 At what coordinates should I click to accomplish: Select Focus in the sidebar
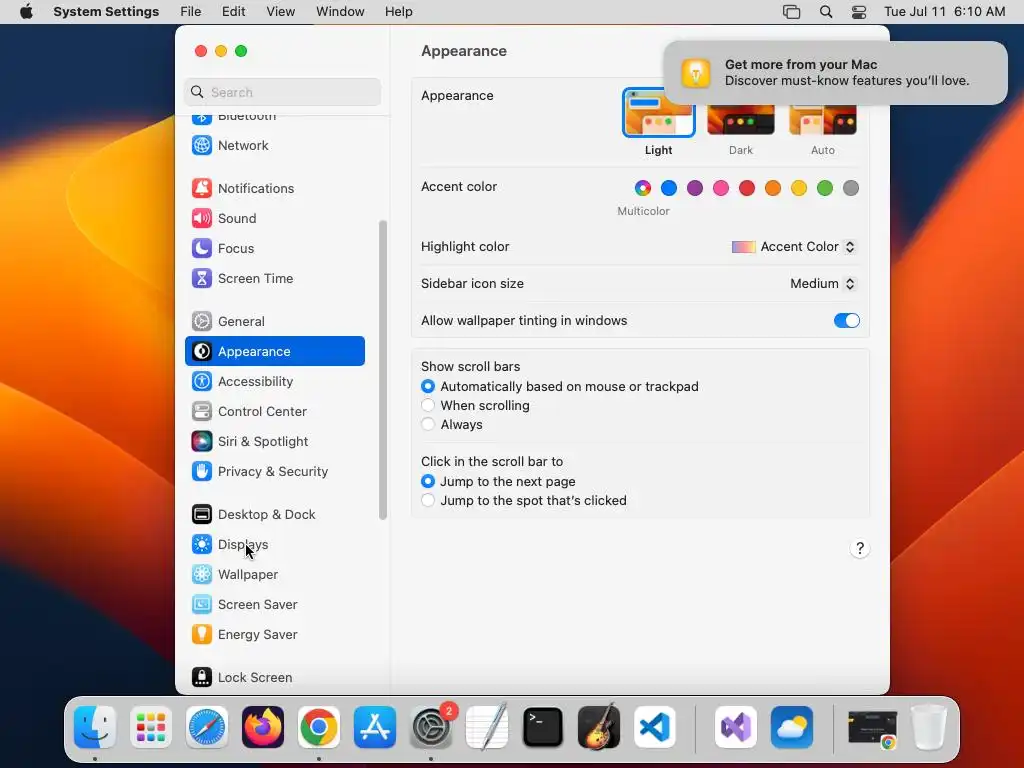(x=275, y=248)
